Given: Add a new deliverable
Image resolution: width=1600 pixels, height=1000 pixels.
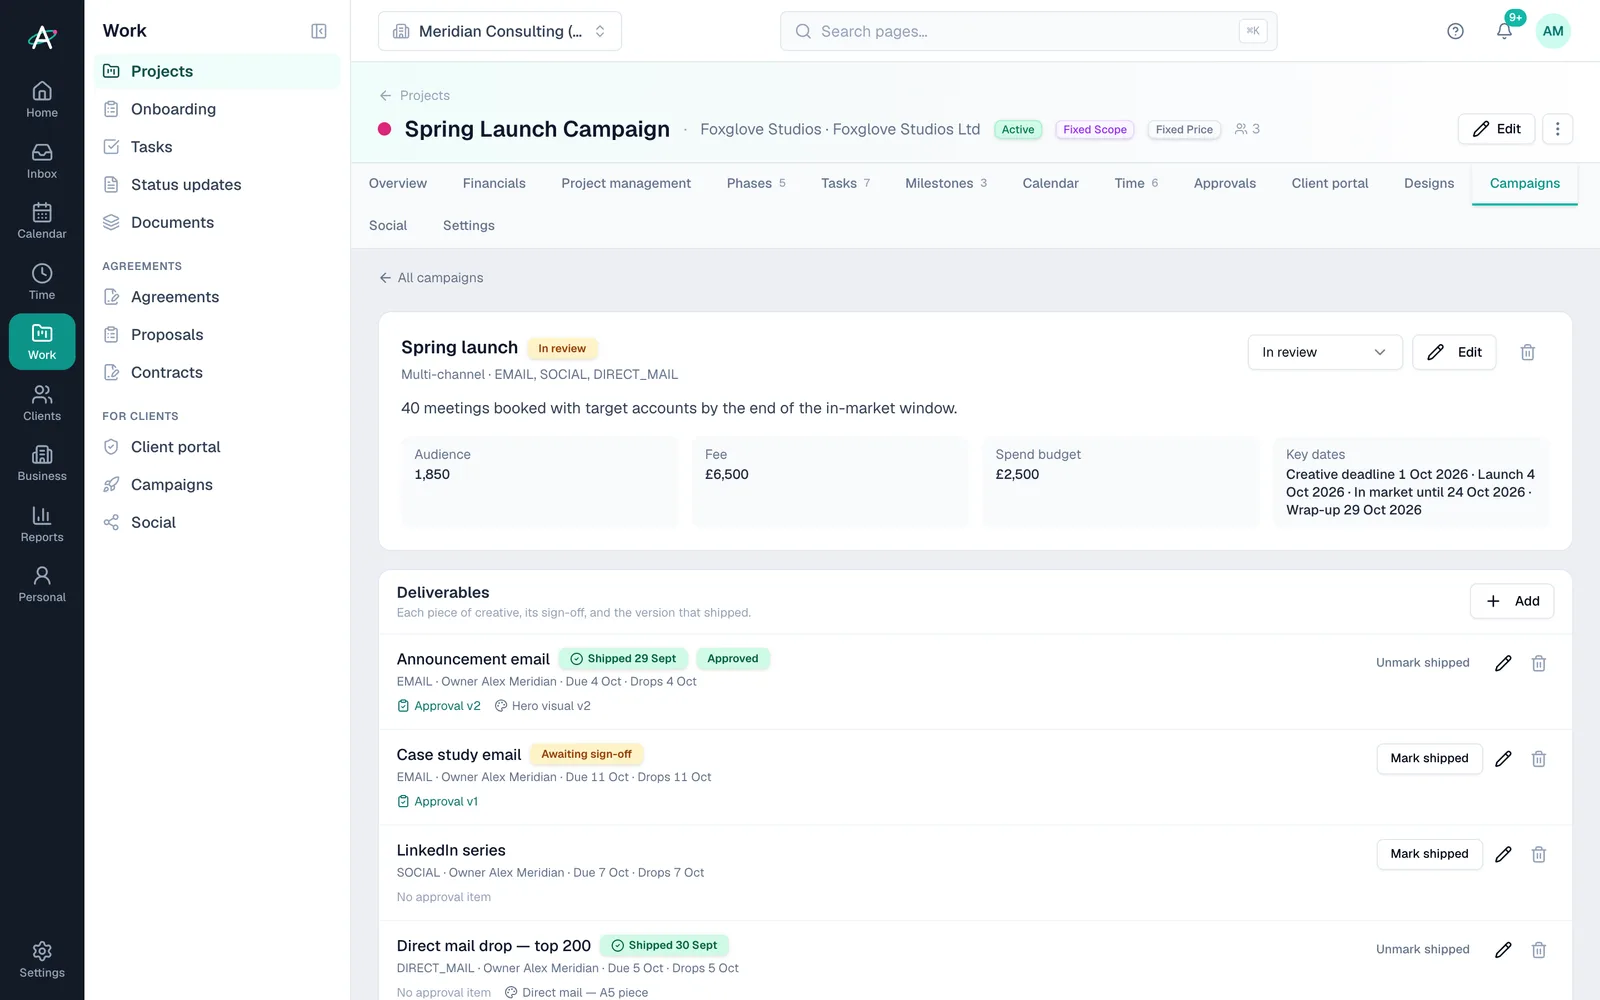Looking at the screenshot, I should (x=1512, y=601).
